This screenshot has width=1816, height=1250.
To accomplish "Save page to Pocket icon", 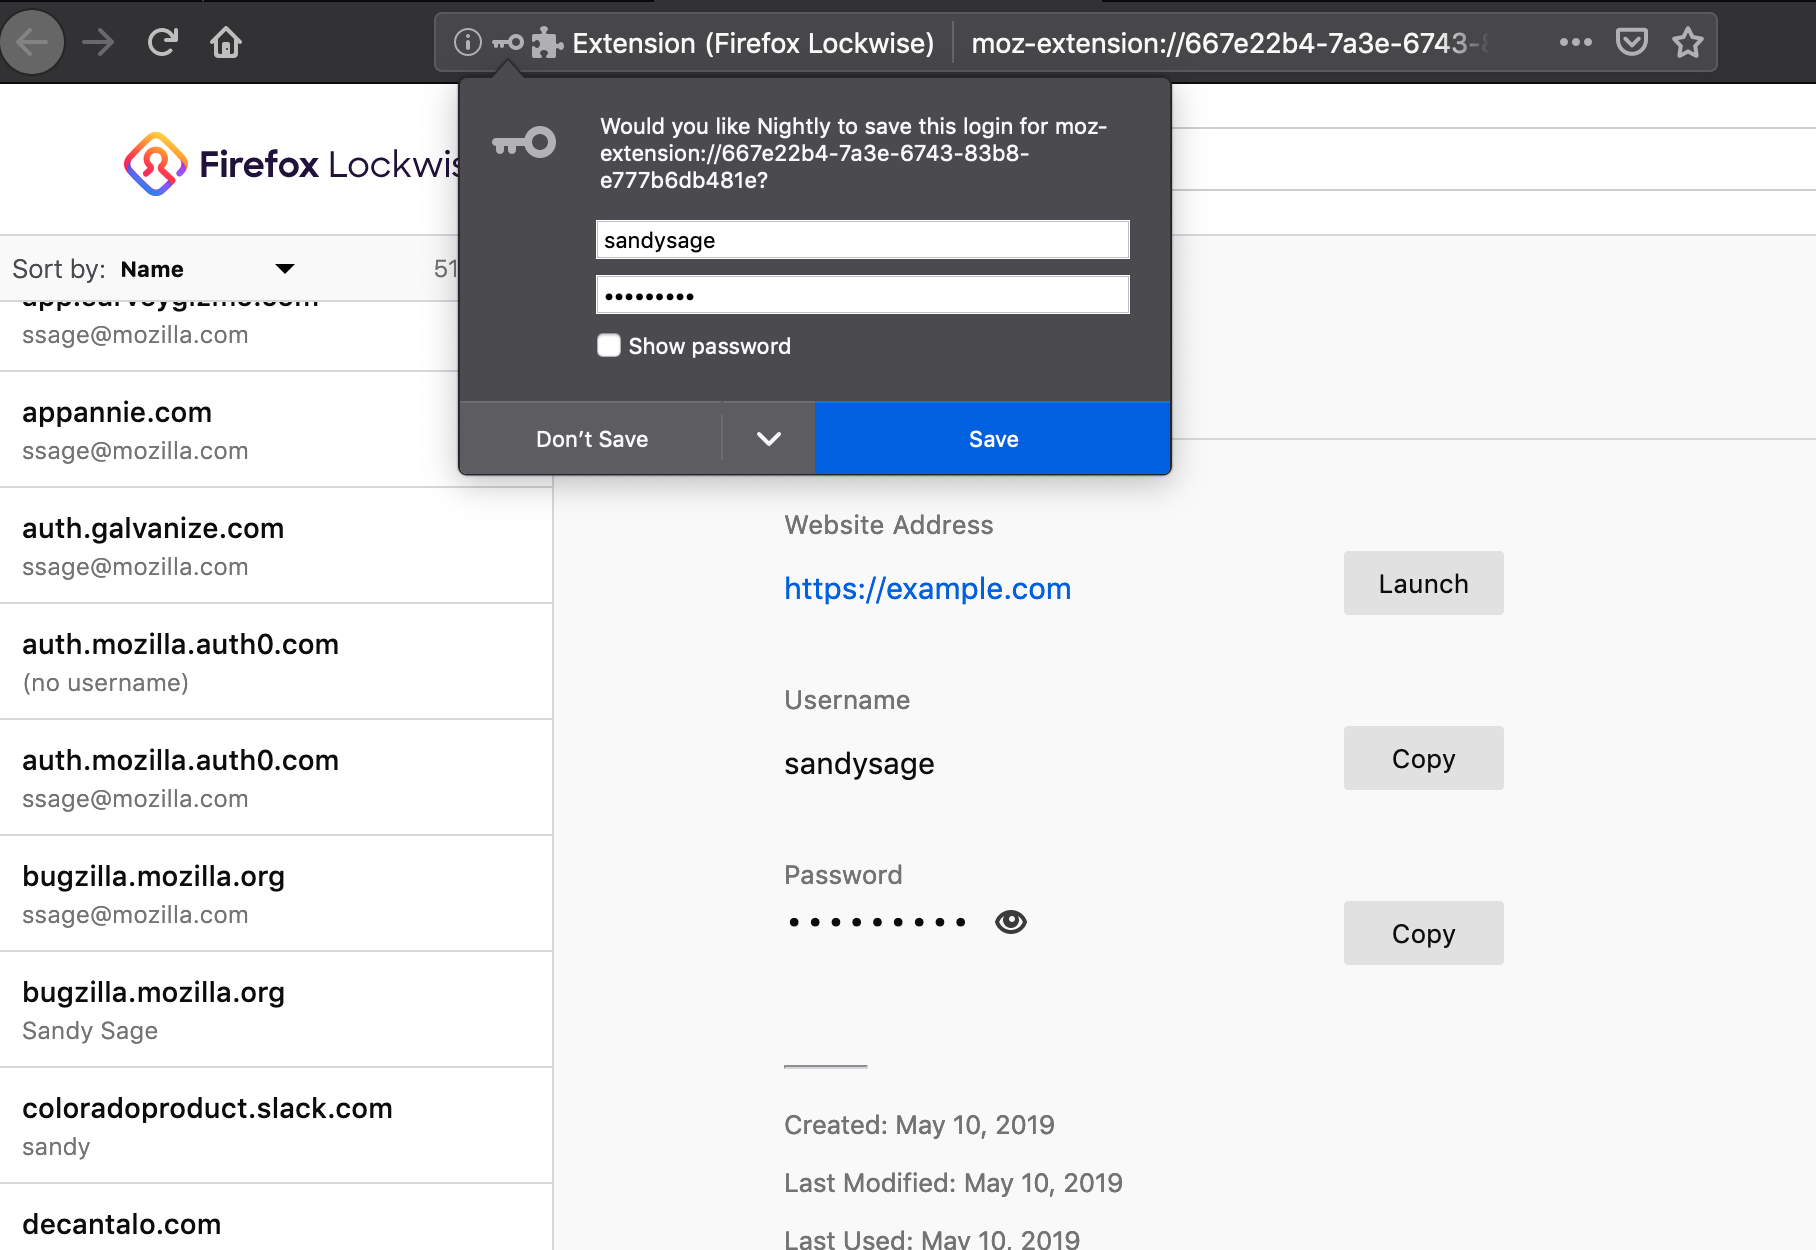I will pyautogui.click(x=1632, y=42).
